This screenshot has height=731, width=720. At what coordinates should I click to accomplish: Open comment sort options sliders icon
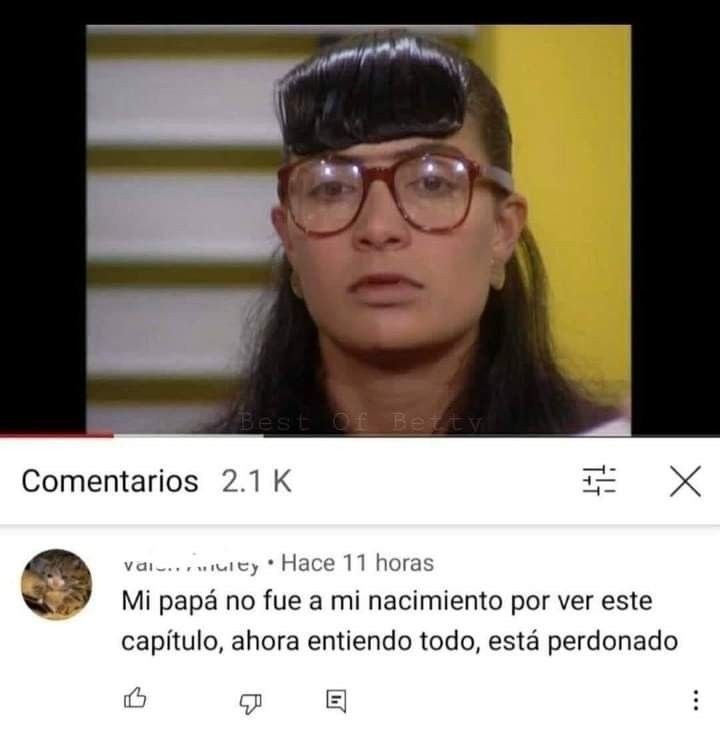599,481
